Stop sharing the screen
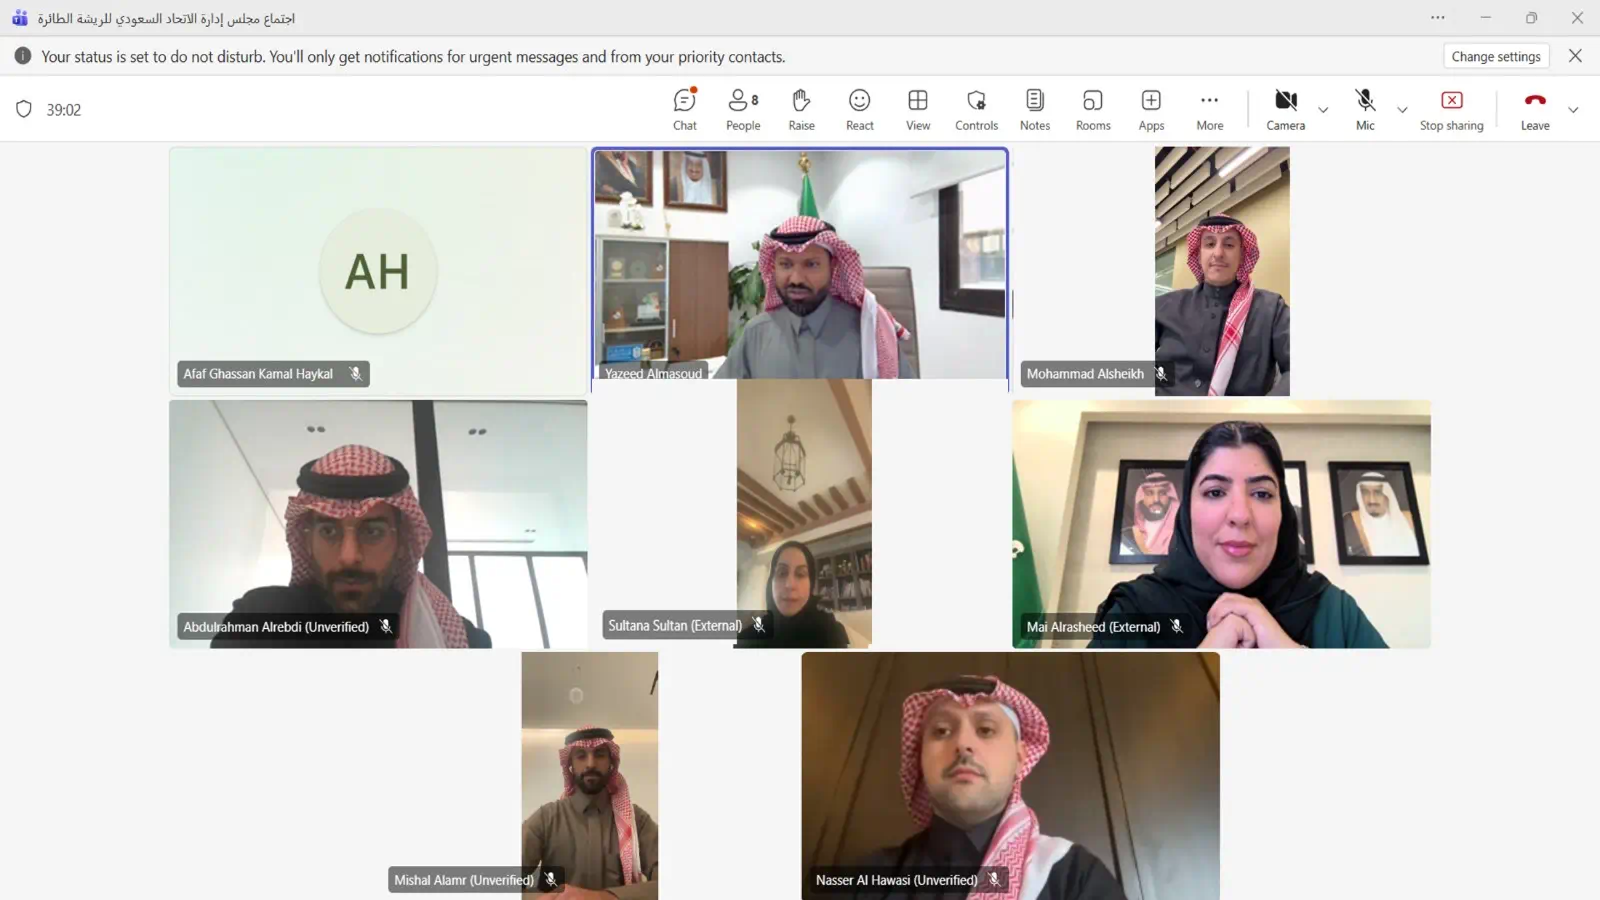Image resolution: width=1600 pixels, height=900 pixels. (x=1451, y=109)
